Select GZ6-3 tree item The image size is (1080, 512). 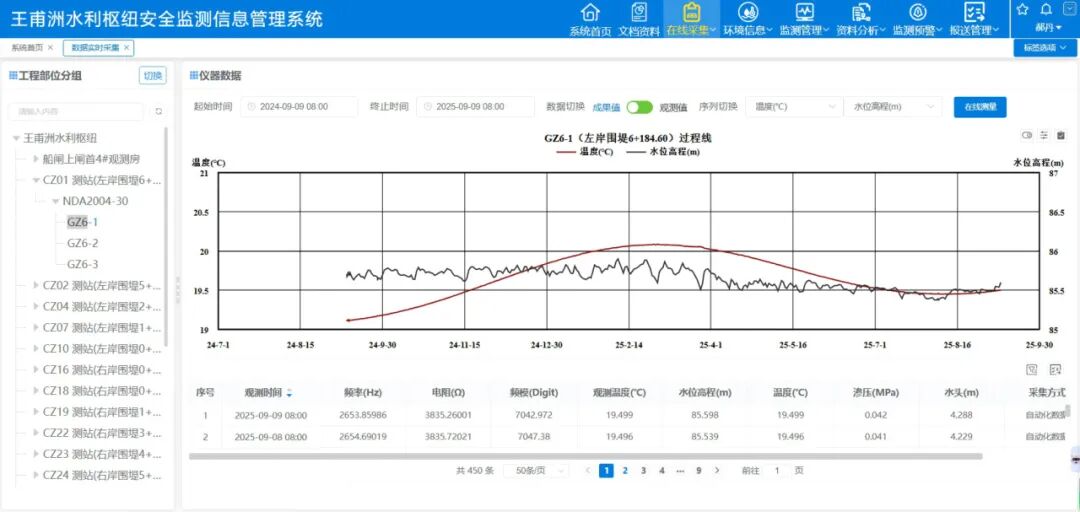click(82, 264)
